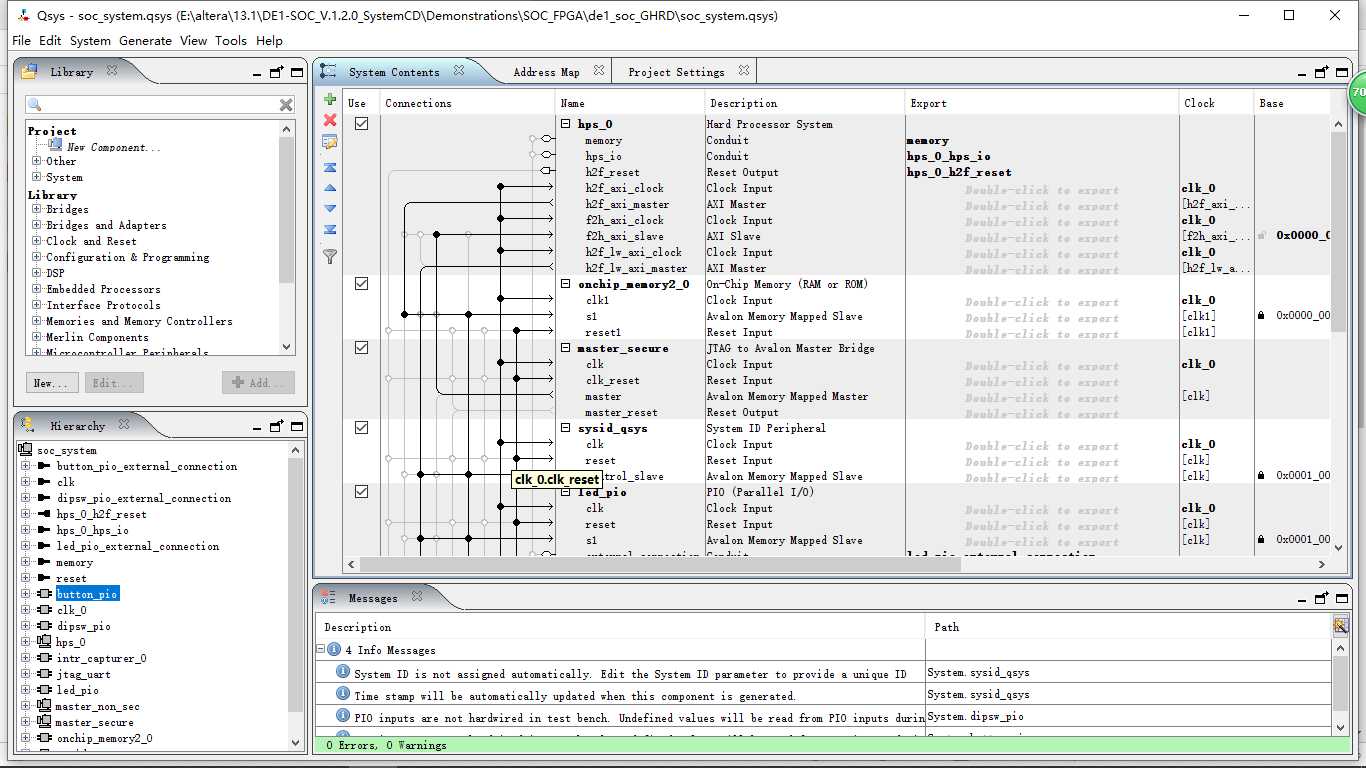The height and width of the screenshot is (768, 1366).
Task: Expand Embedded Processors in Library
Action: [x=37, y=289]
